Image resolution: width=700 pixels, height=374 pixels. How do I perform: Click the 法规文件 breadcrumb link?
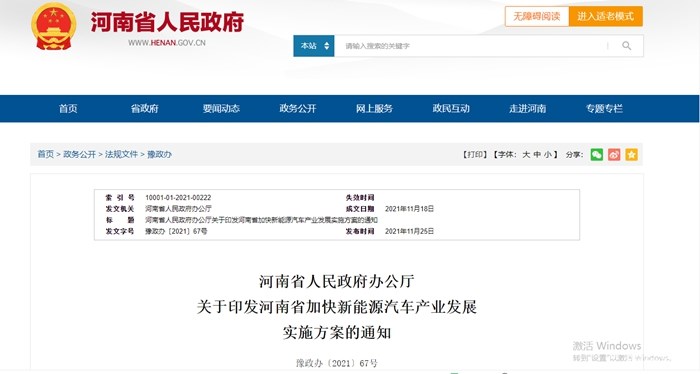pyautogui.click(x=121, y=154)
